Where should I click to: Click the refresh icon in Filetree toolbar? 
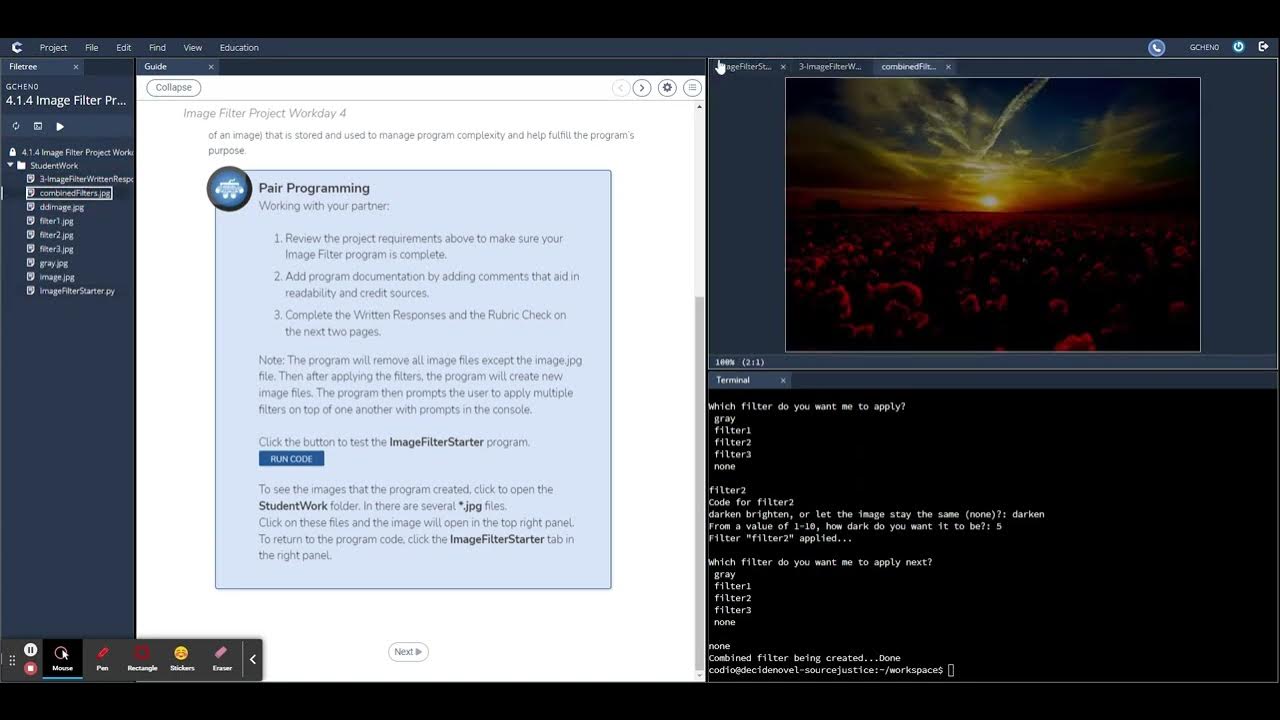coord(16,126)
